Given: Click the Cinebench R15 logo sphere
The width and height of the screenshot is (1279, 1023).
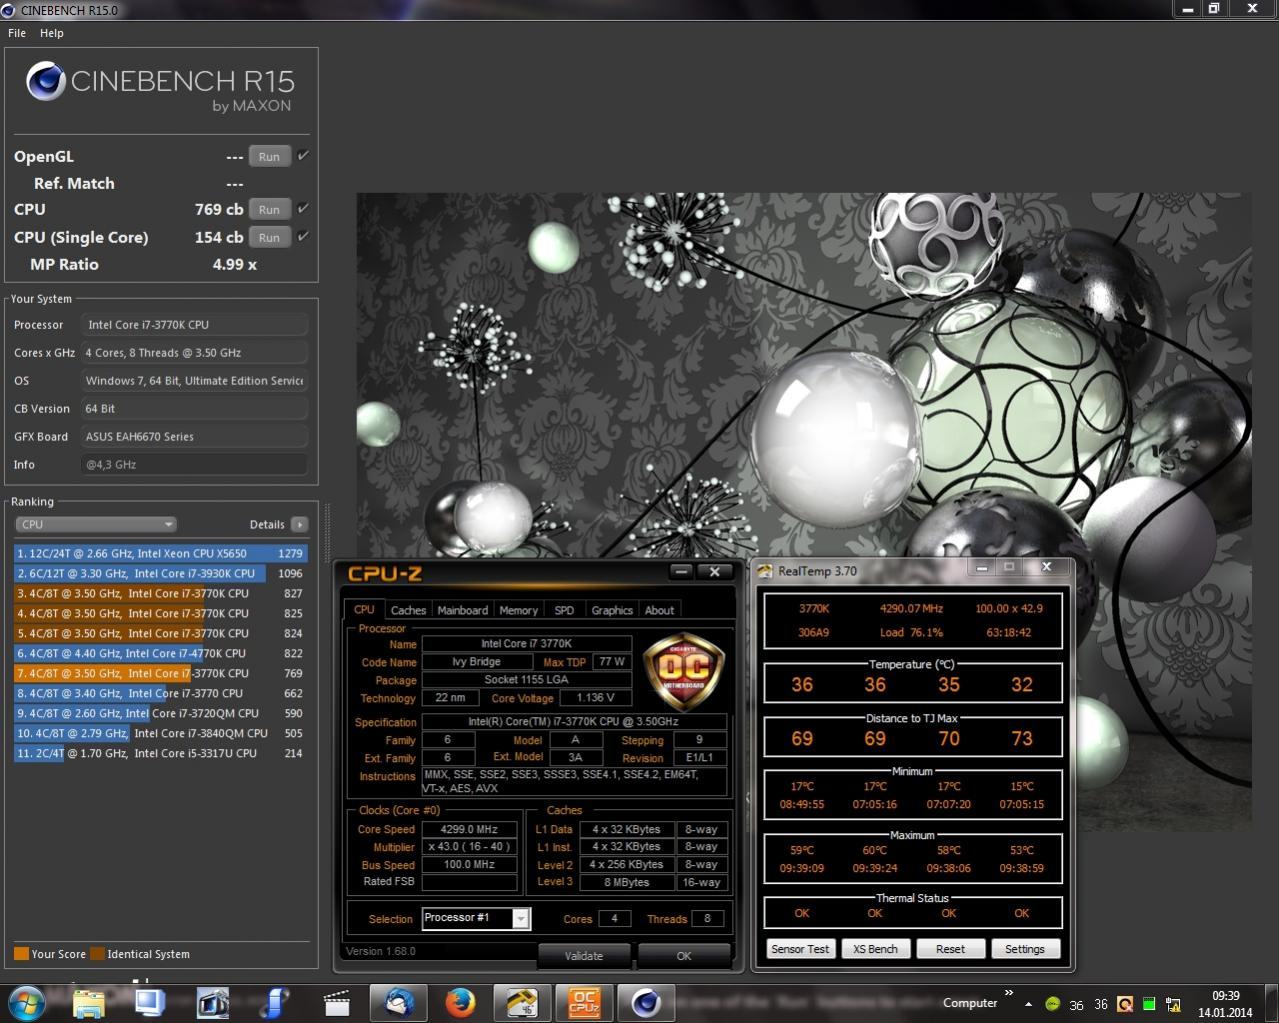Looking at the screenshot, I should [46, 81].
